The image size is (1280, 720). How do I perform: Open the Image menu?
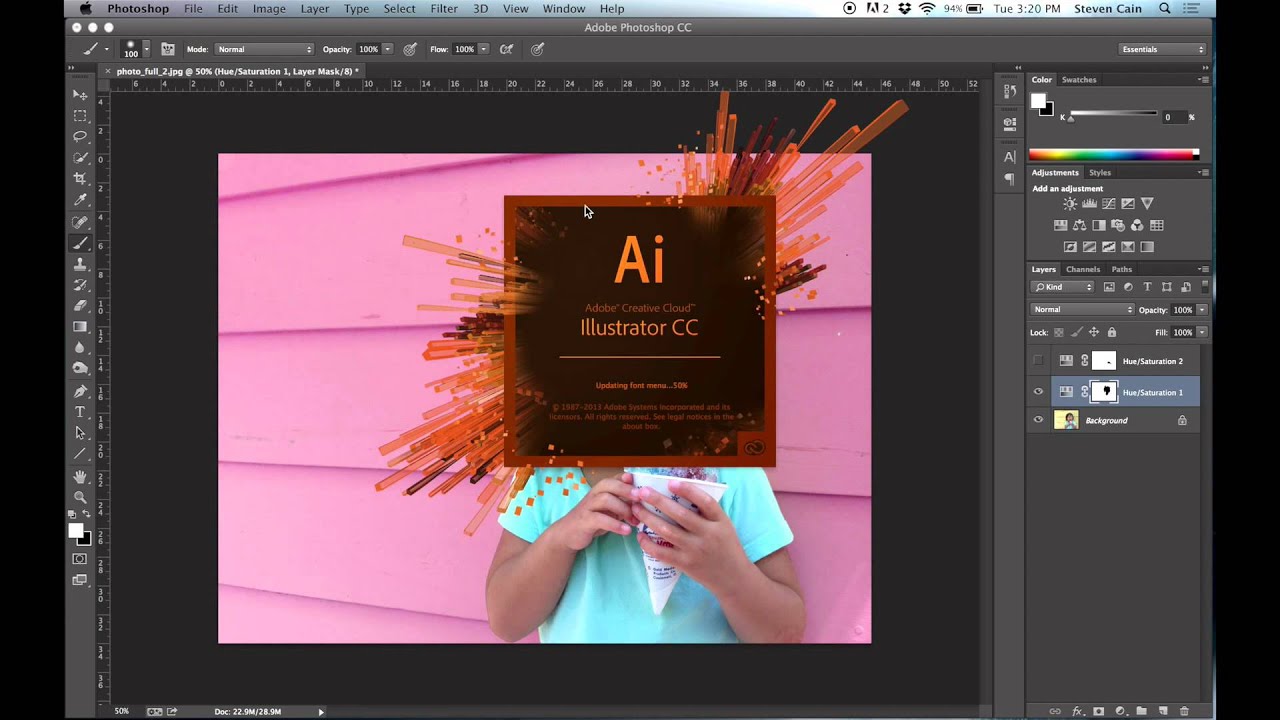(269, 9)
